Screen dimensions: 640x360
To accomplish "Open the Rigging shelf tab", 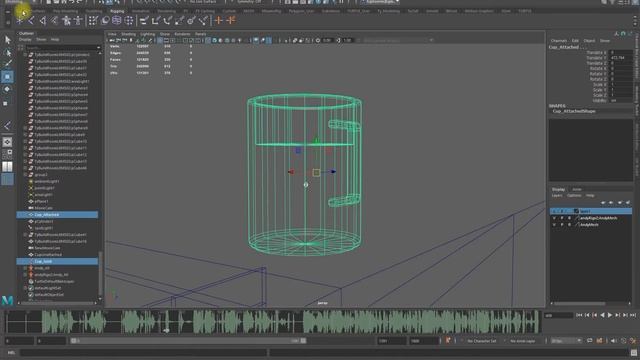I will 117,11.
